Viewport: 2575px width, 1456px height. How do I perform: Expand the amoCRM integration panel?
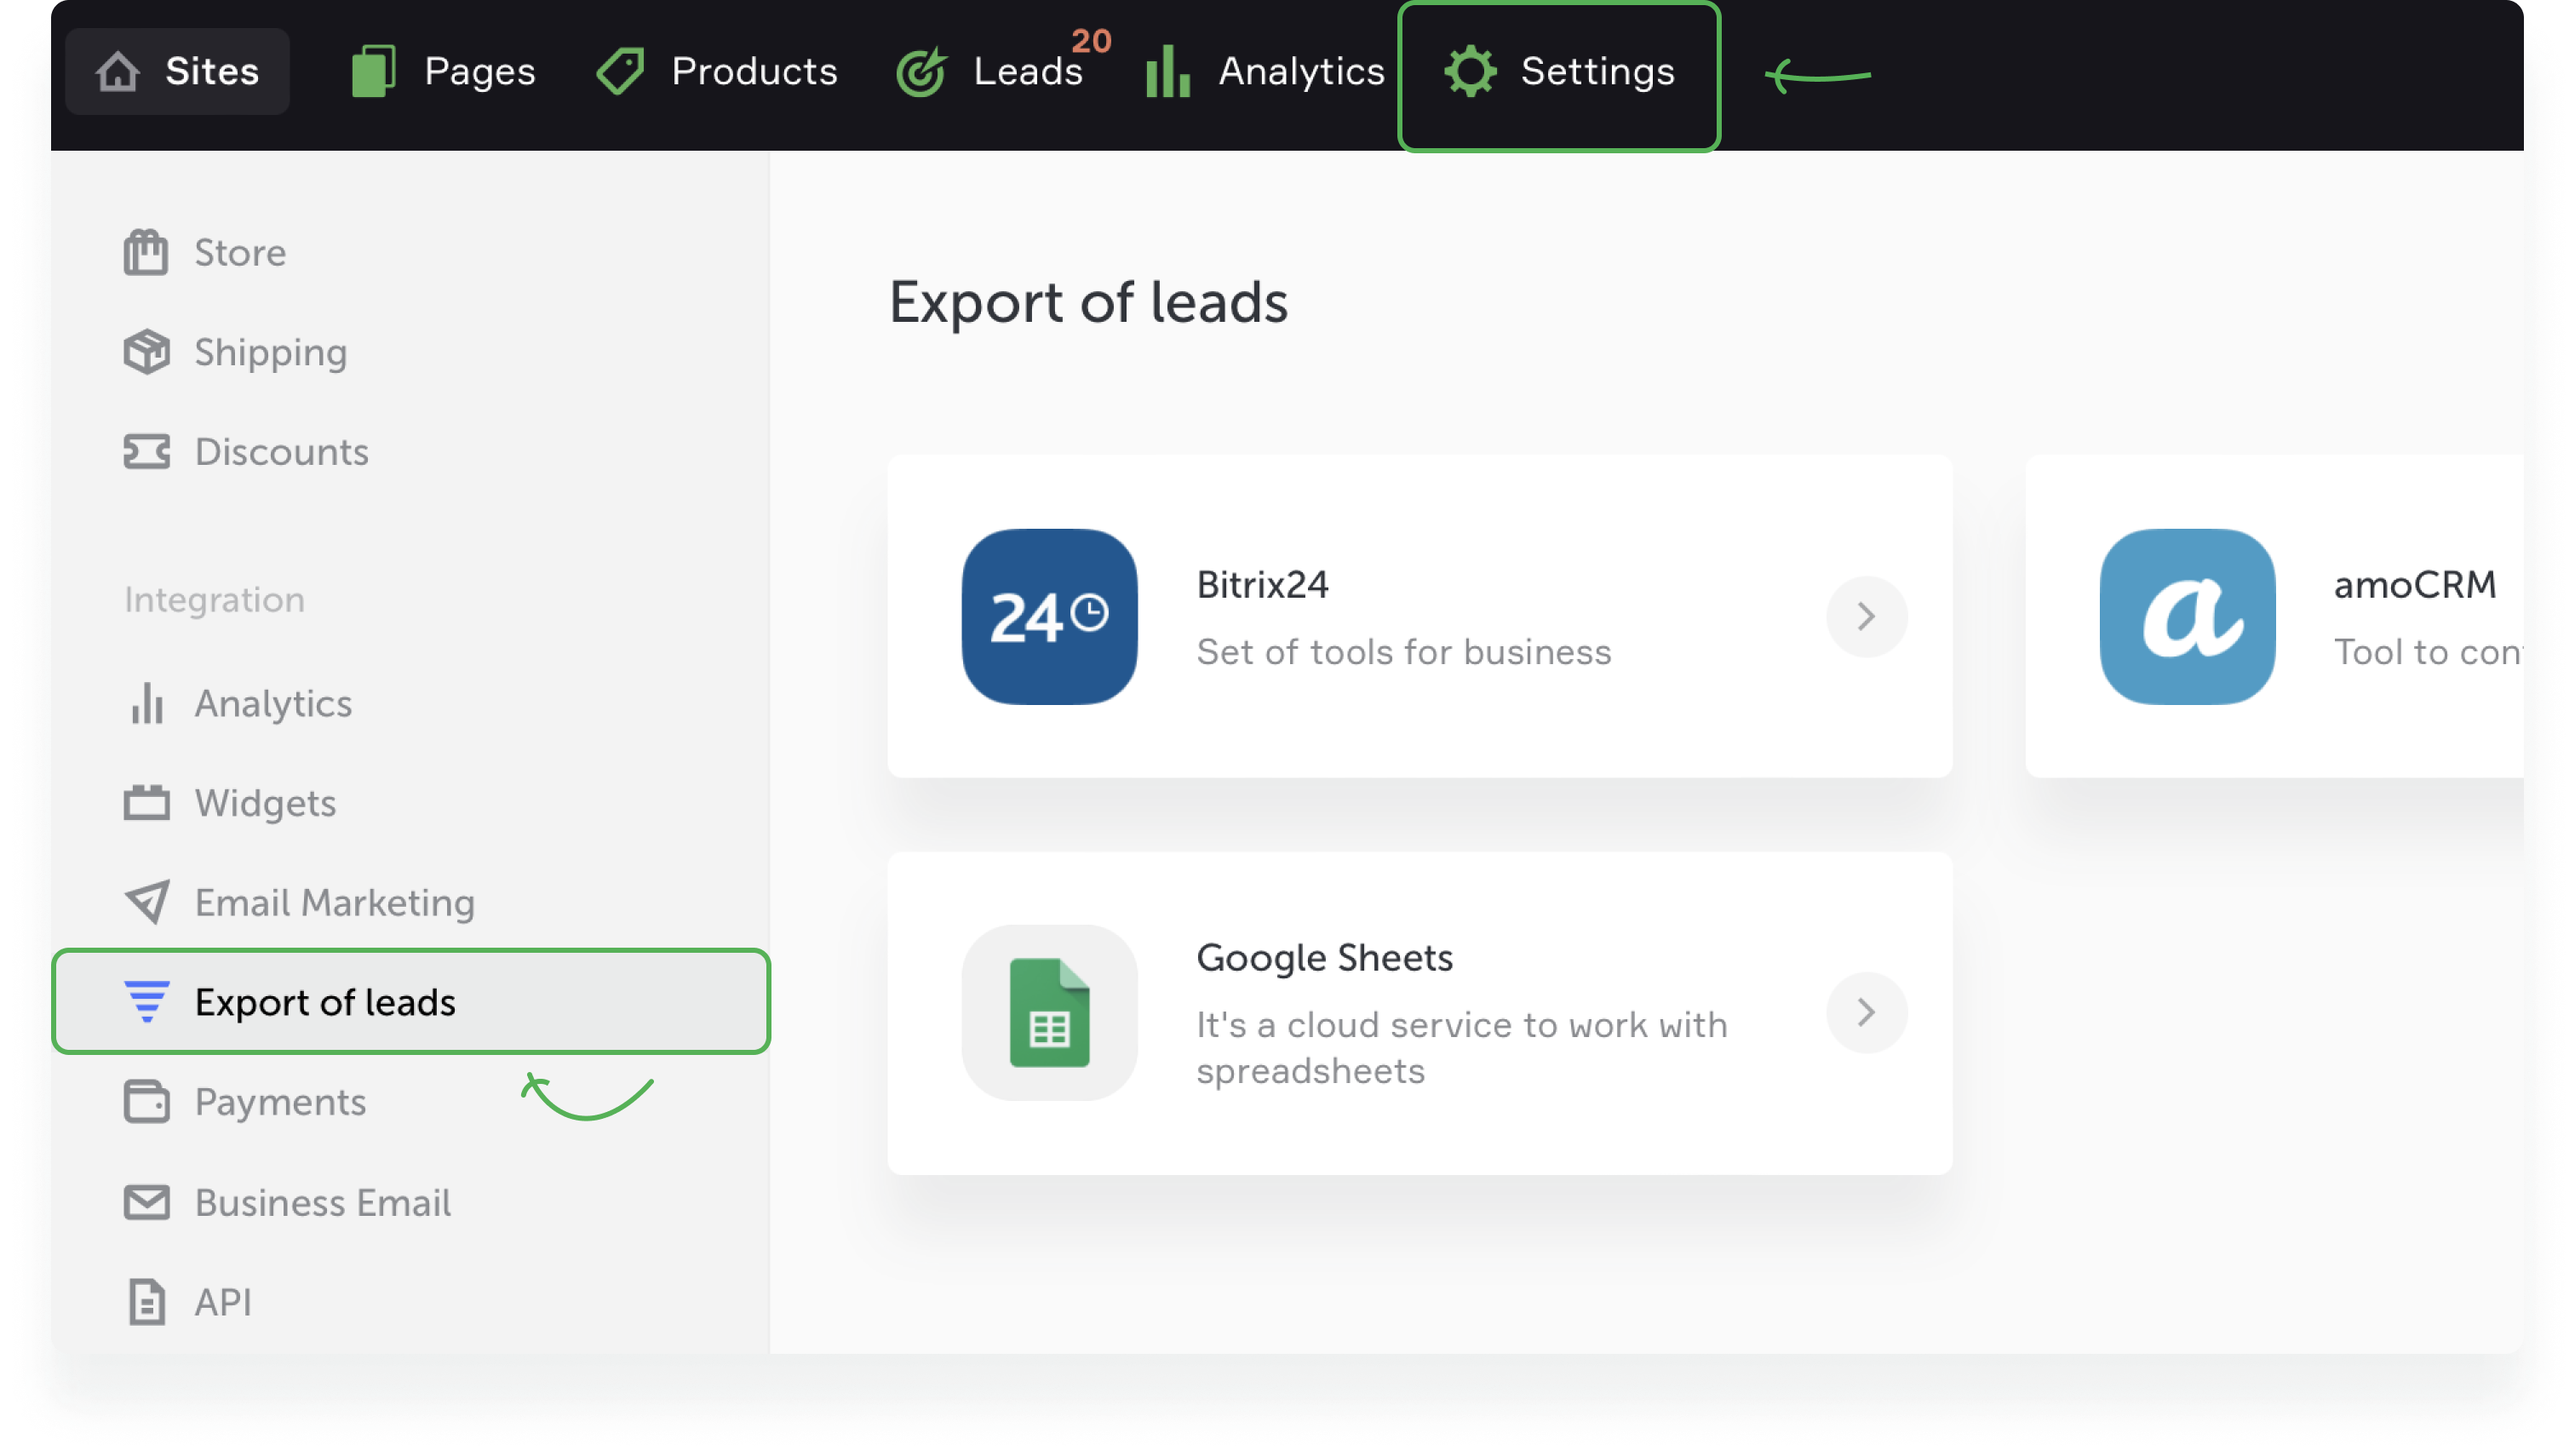[x=2299, y=614]
